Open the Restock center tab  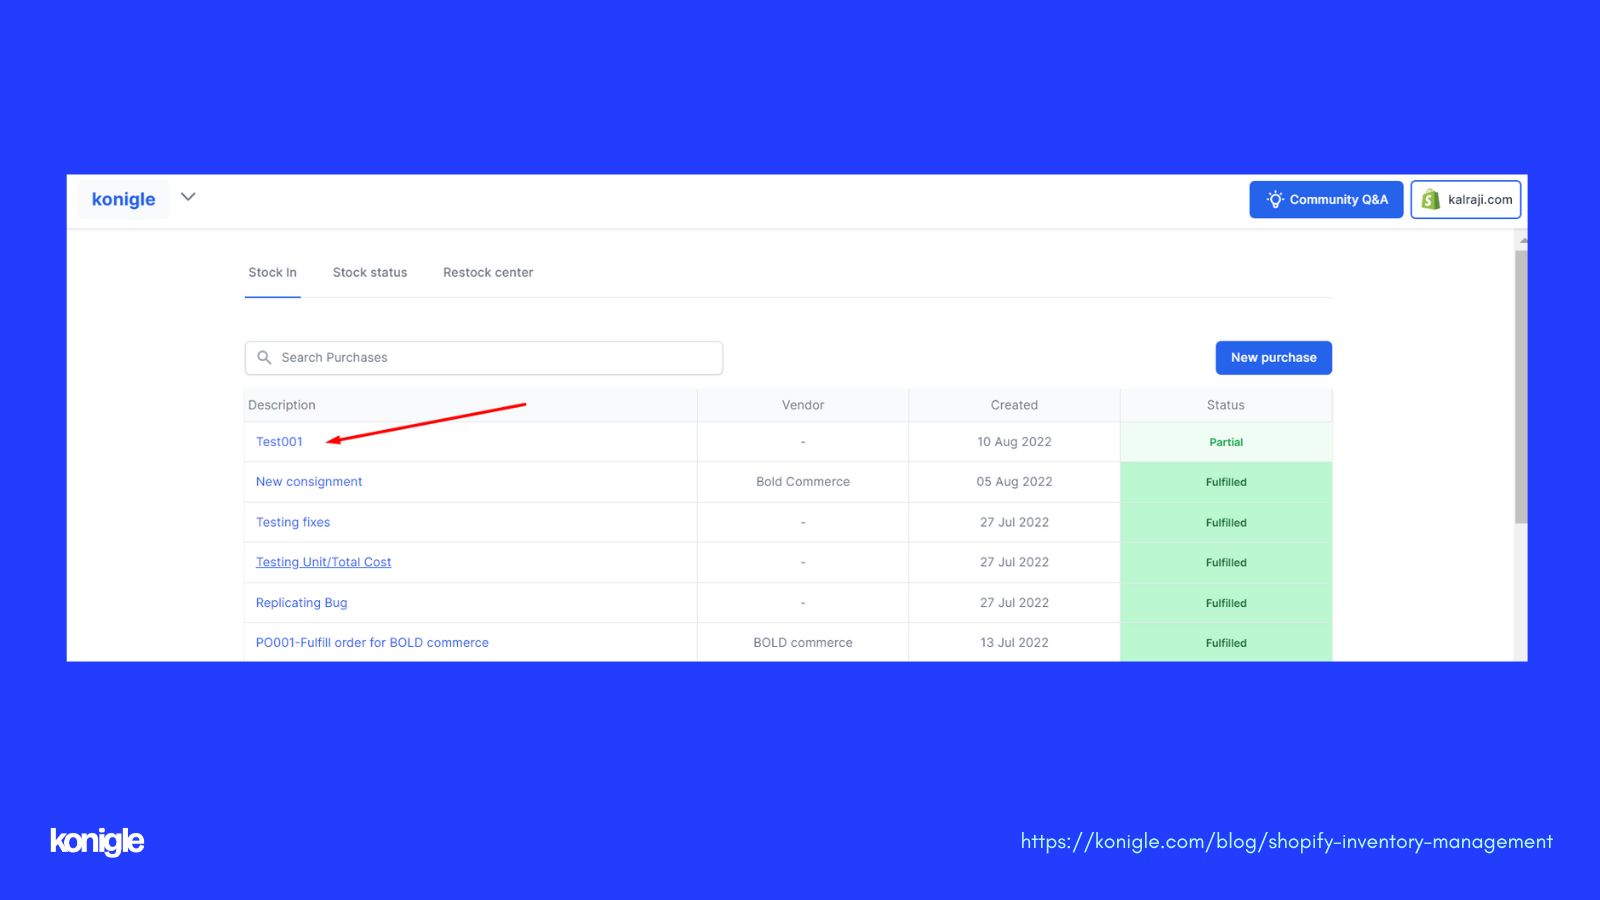tap(488, 272)
